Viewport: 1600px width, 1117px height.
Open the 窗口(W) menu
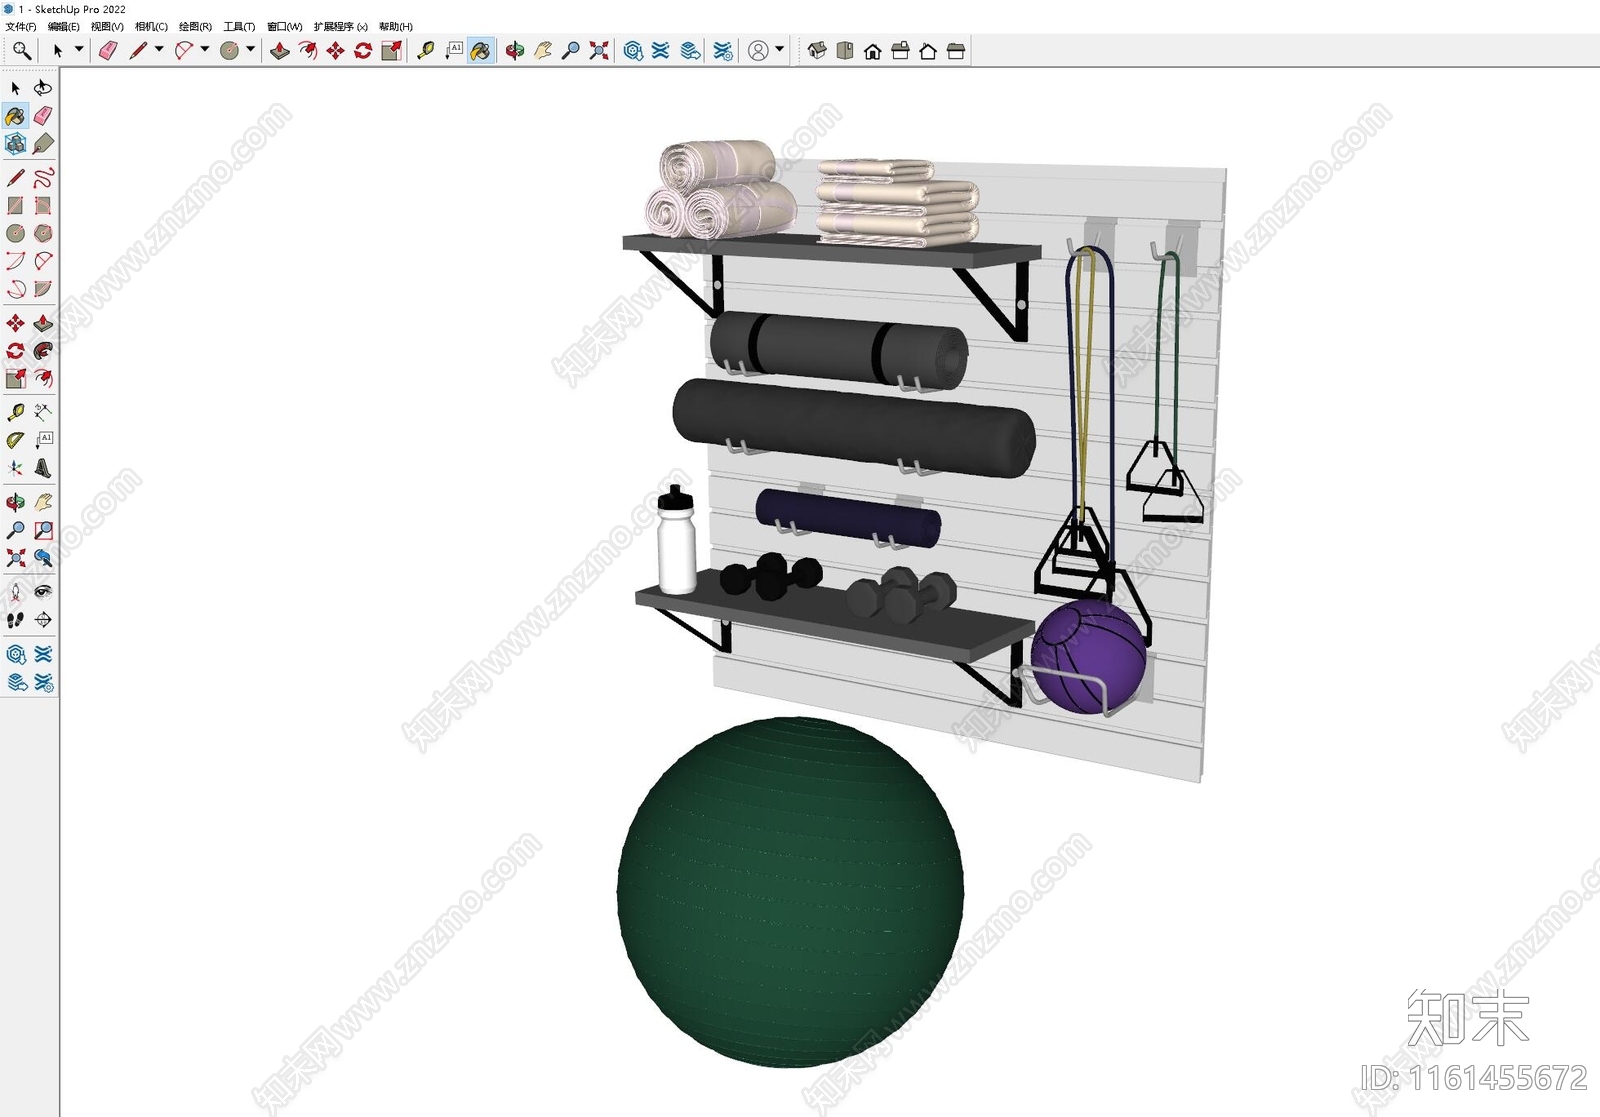point(284,27)
